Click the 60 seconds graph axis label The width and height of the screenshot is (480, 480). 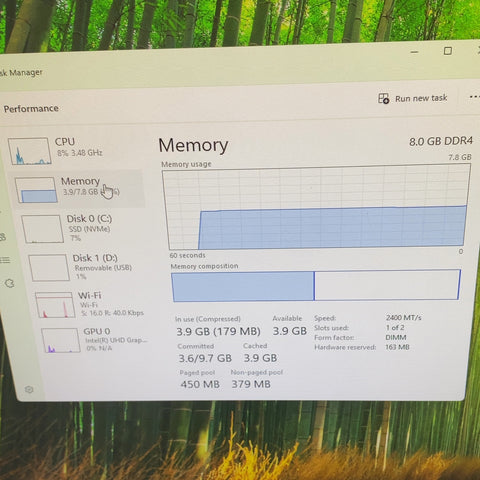[x=187, y=255]
